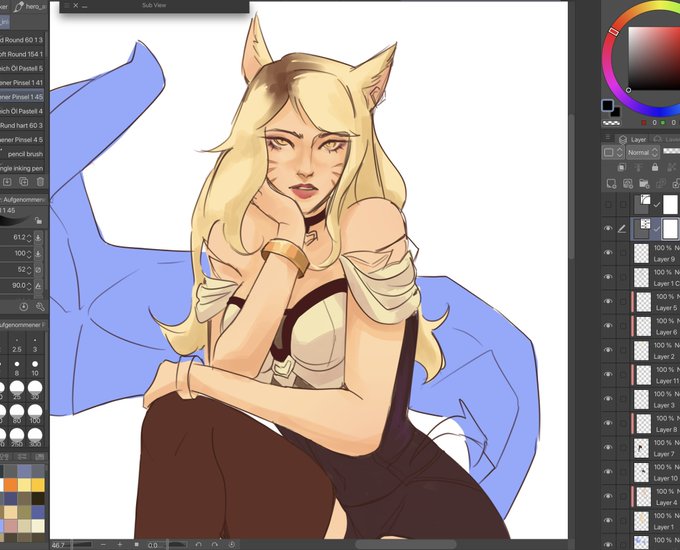
Task: Delete the selected sub tool
Action: click(40, 182)
